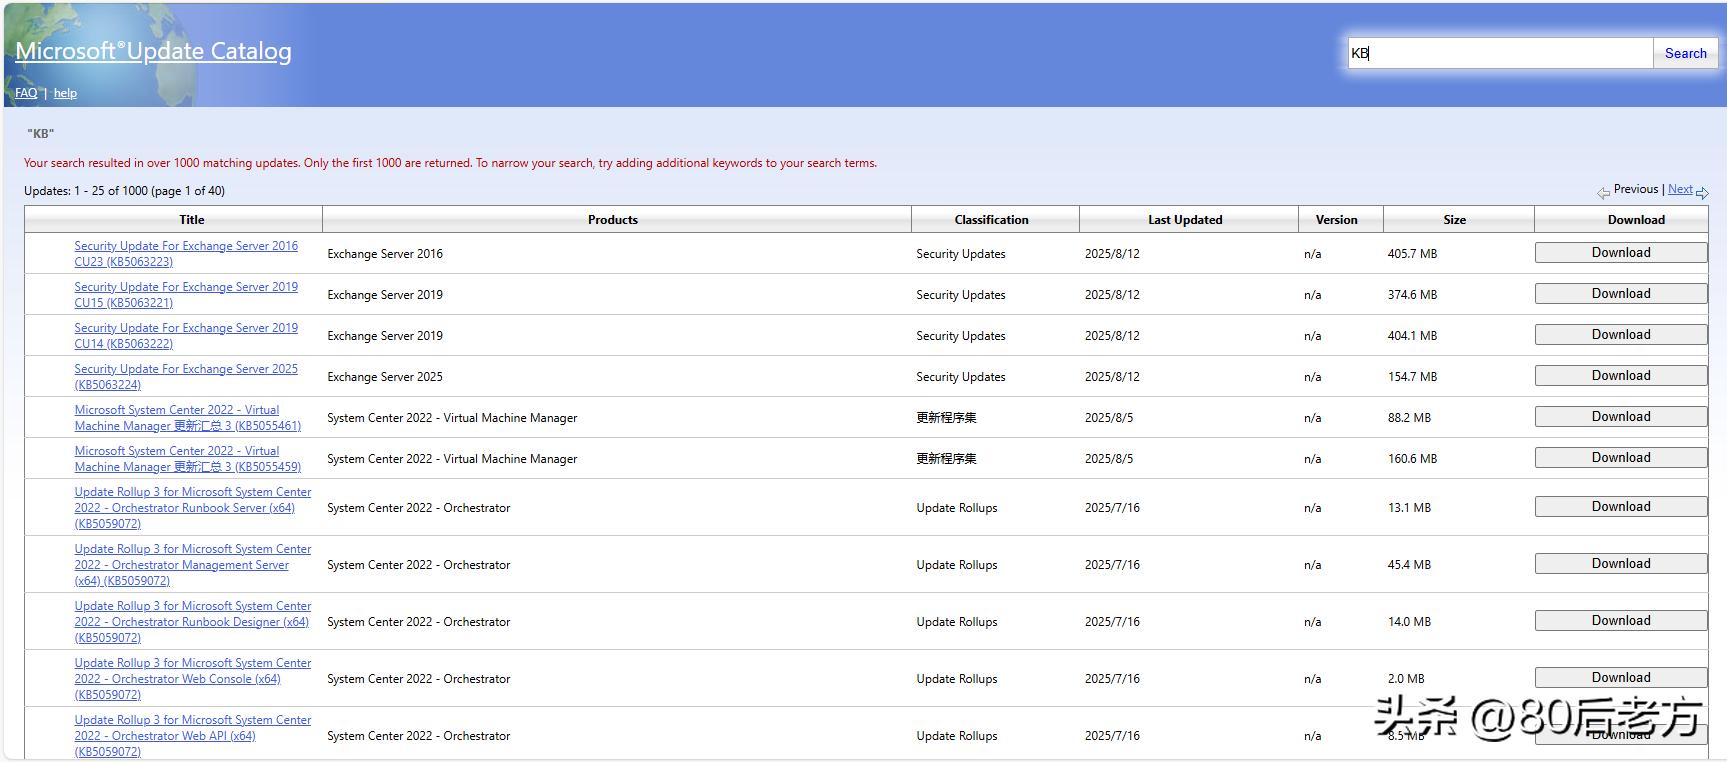The width and height of the screenshot is (1727, 762).
Task: Open the FAQ link
Action: [x=26, y=93]
